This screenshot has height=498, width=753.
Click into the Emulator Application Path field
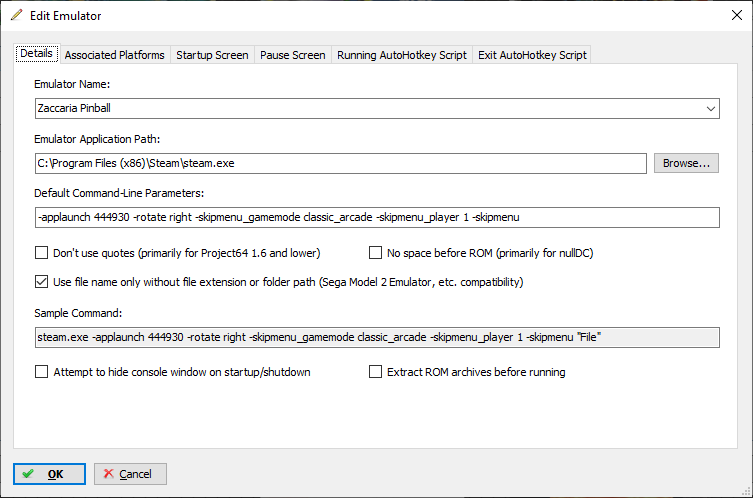point(340,163)
